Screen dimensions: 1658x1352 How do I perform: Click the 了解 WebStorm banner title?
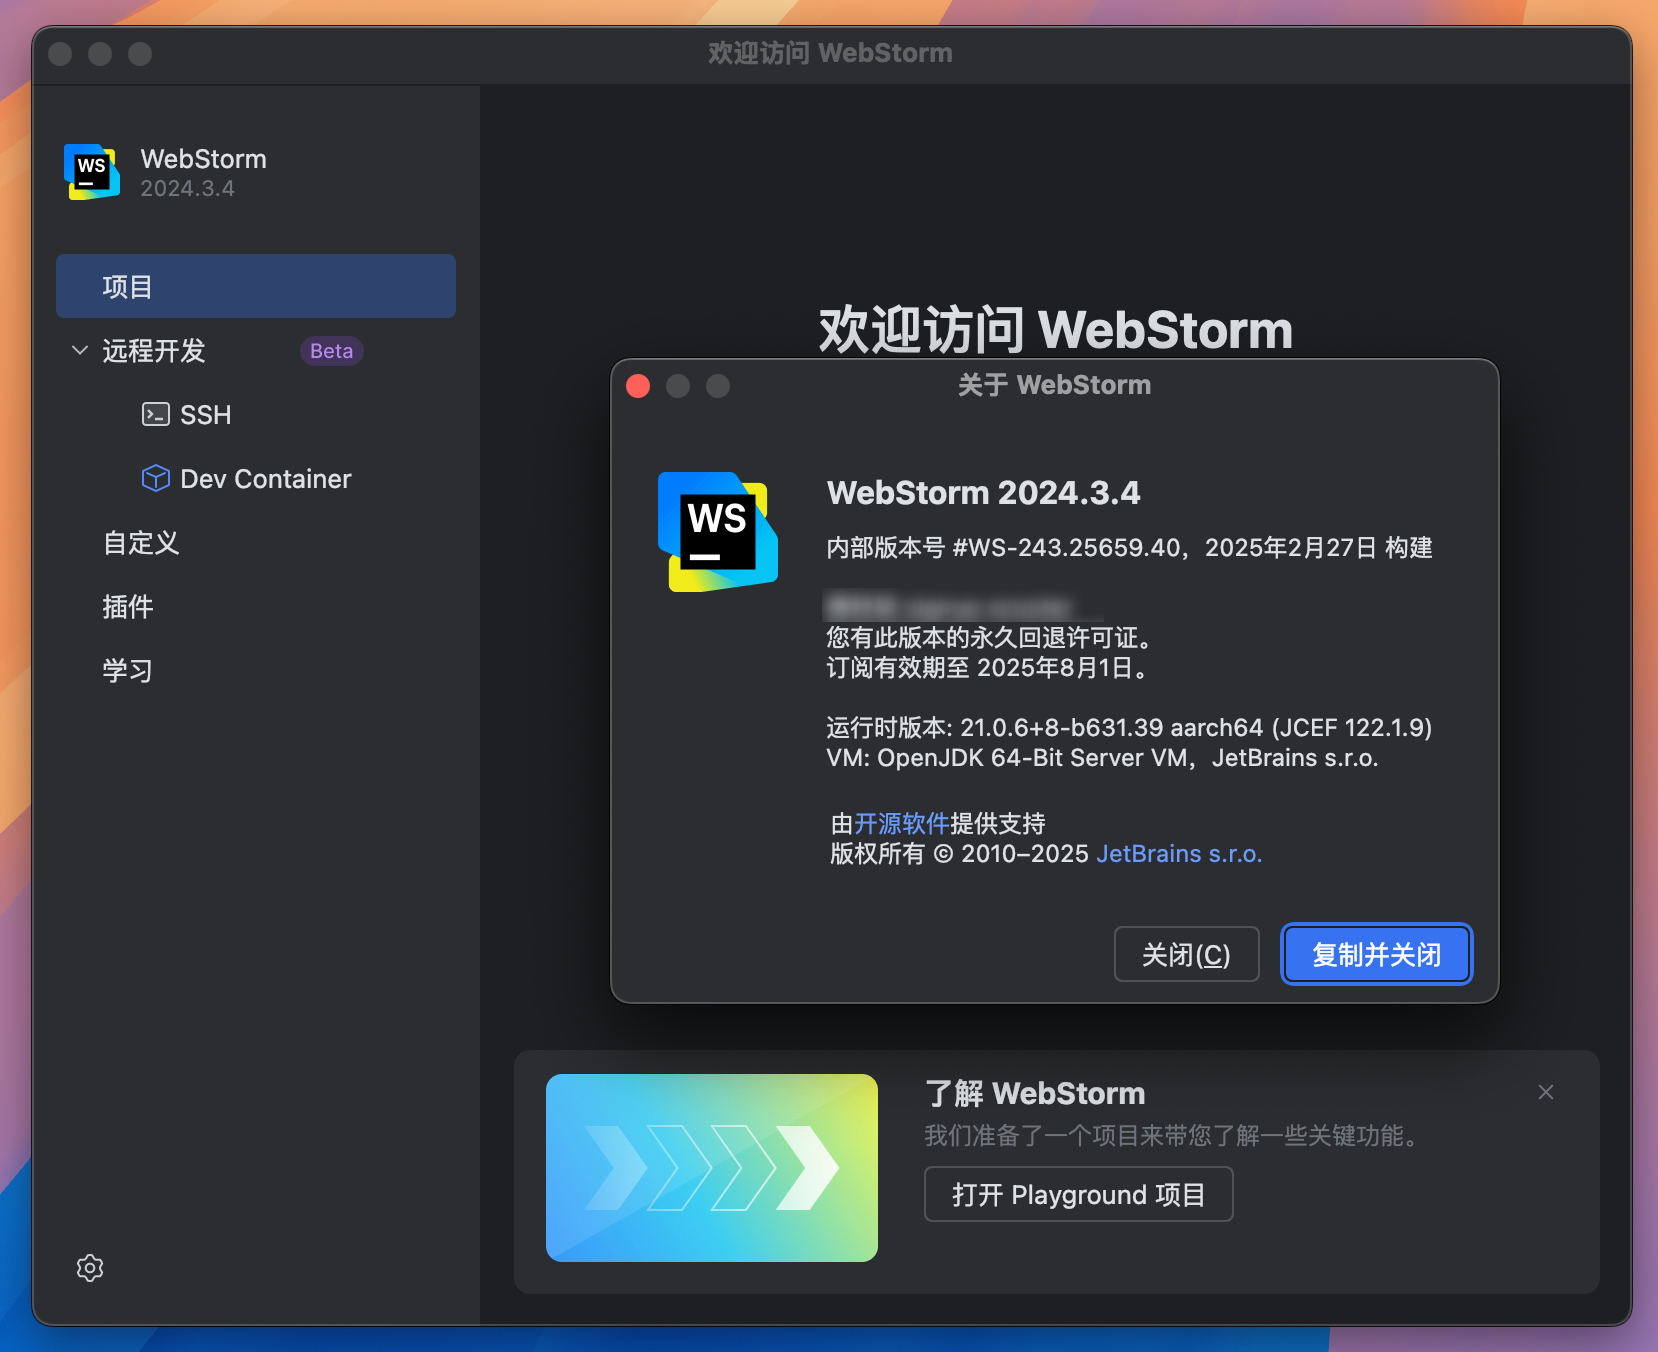point(1035,1093)
